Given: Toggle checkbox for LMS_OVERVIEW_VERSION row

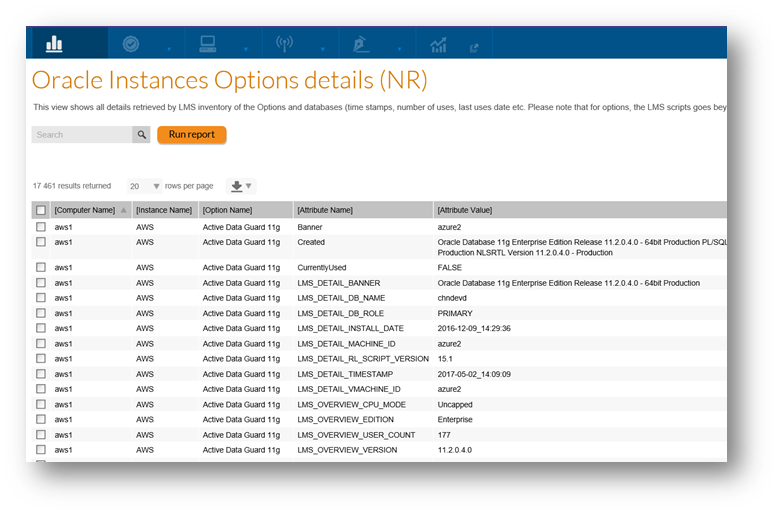Looking at the screenshot, I should coord(41,450).
